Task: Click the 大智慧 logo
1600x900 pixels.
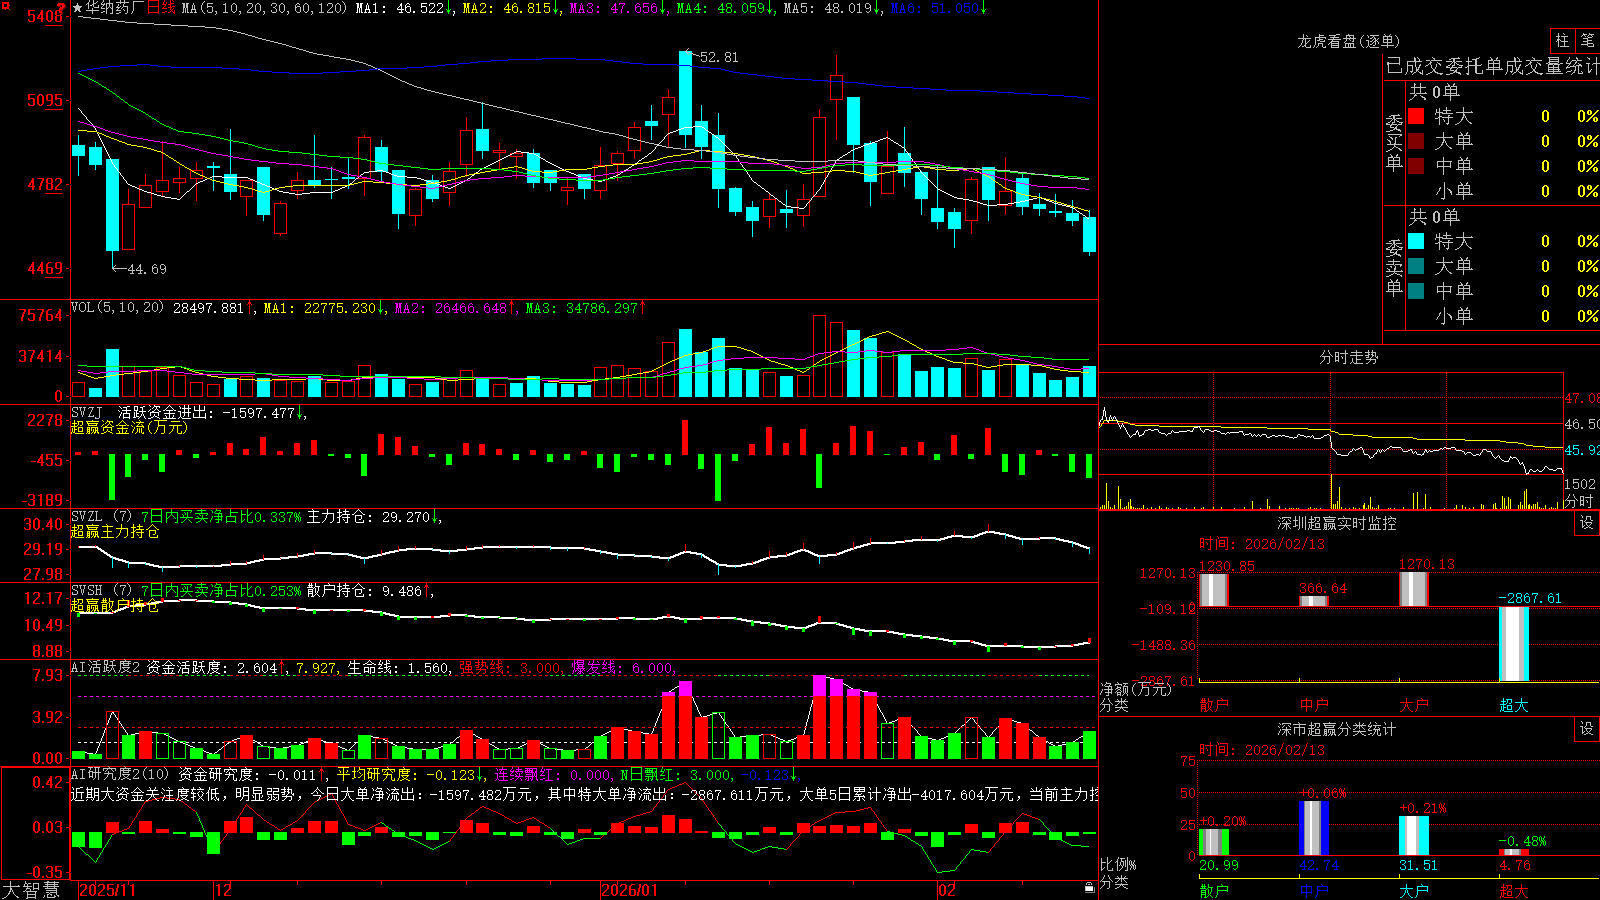Action: coord(31,890)
